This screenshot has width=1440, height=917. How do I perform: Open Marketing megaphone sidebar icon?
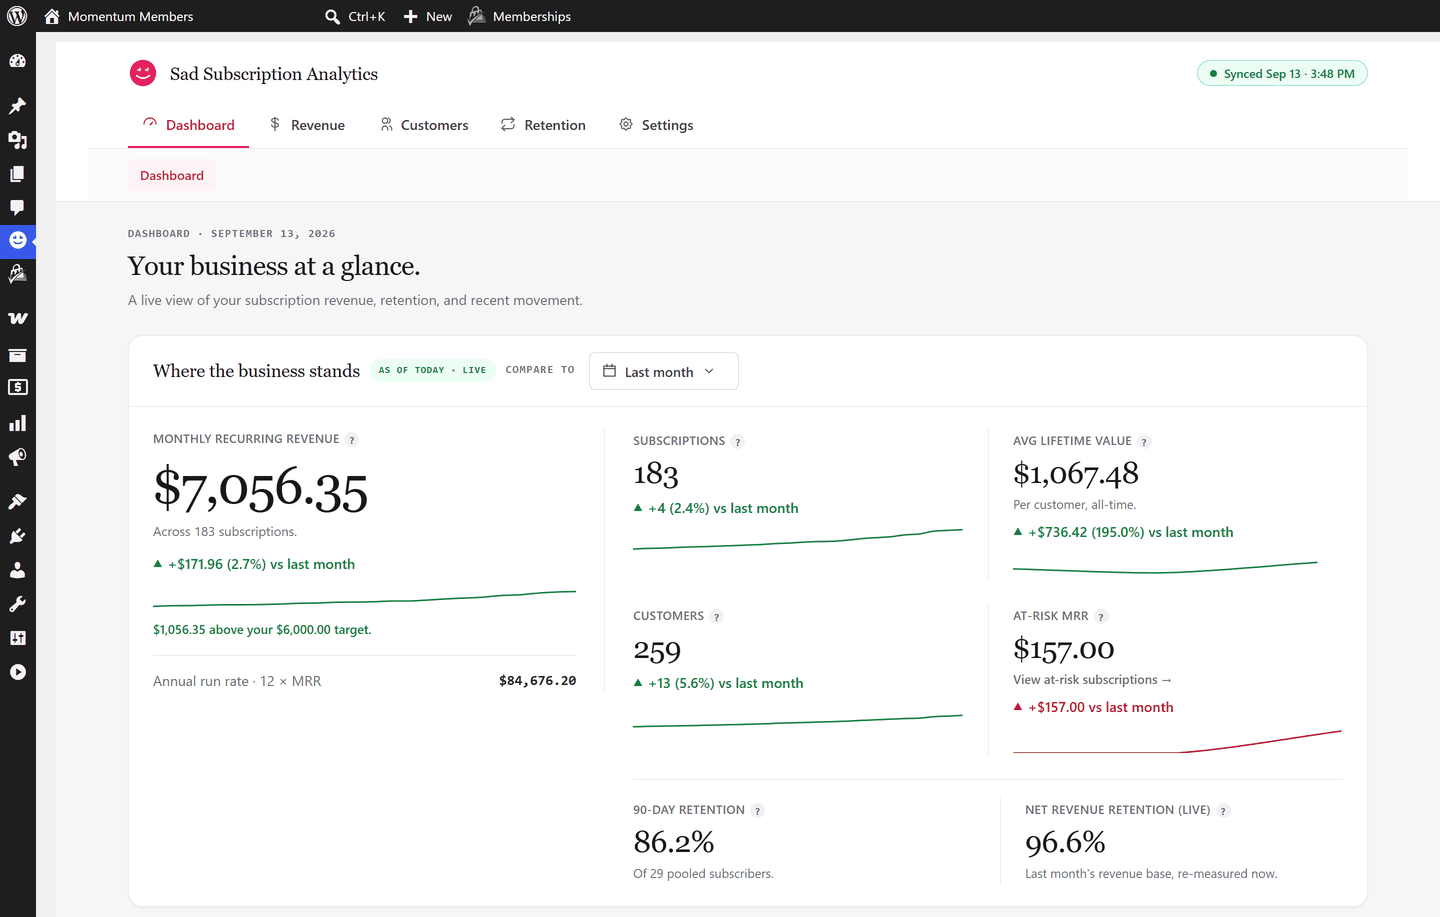(x=17, y=457)
